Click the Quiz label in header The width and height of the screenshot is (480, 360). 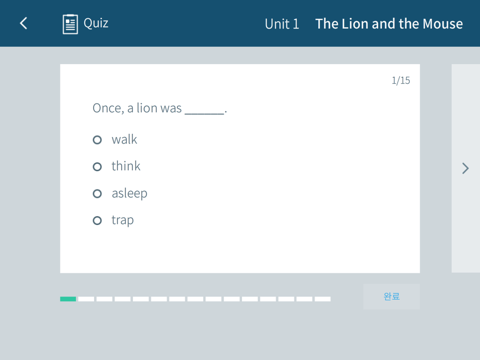(x=96, y=23)
